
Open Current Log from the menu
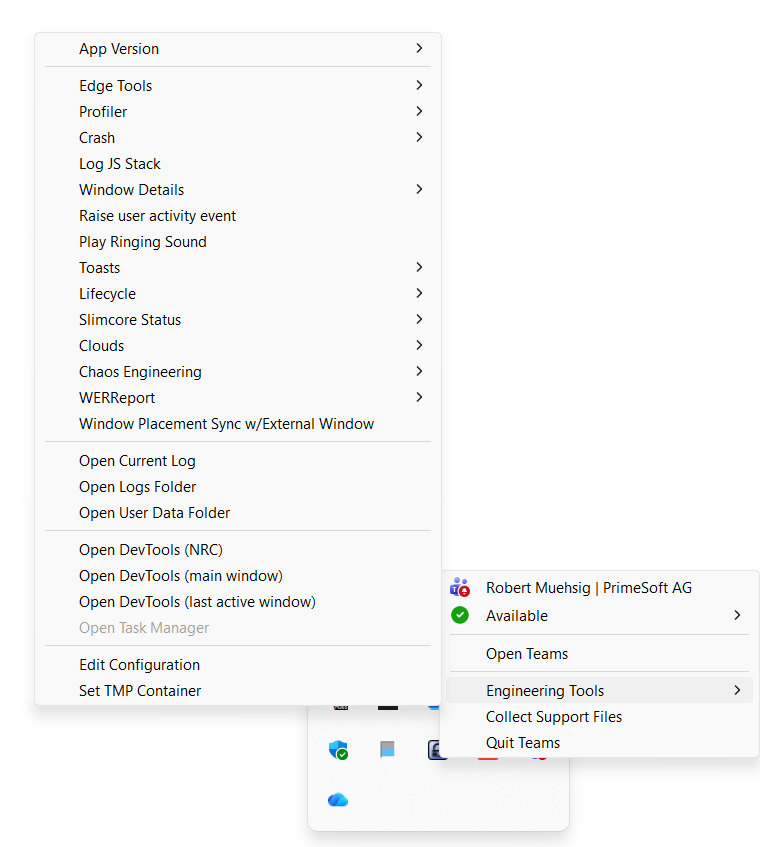[137, 461]
